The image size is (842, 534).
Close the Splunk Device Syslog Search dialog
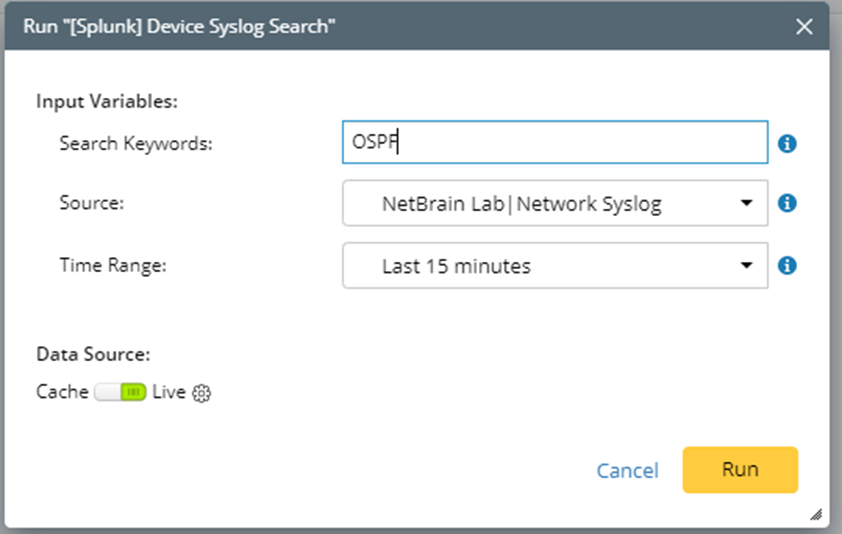tap(804, 27)
